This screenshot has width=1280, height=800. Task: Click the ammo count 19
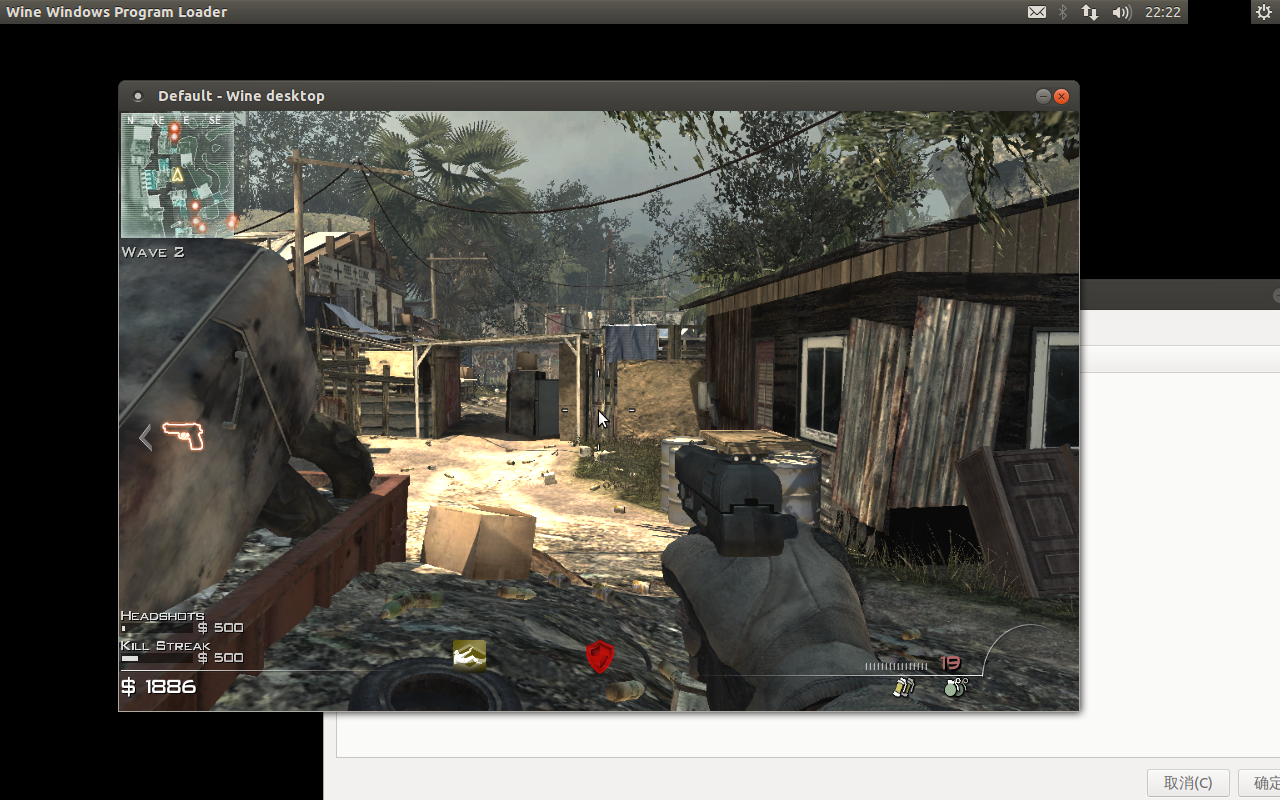(950, 663)
